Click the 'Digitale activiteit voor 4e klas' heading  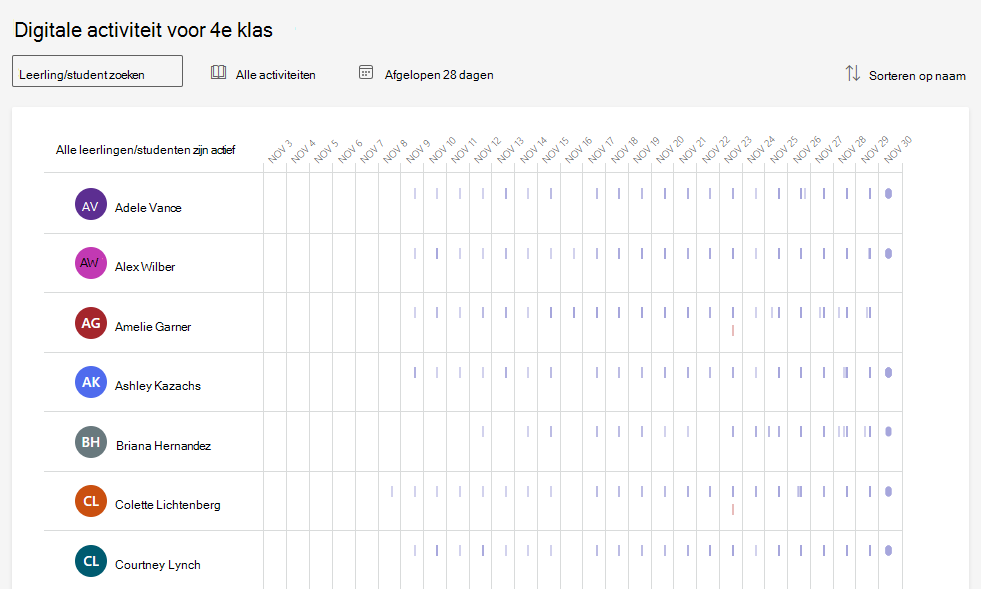(143, 30)
